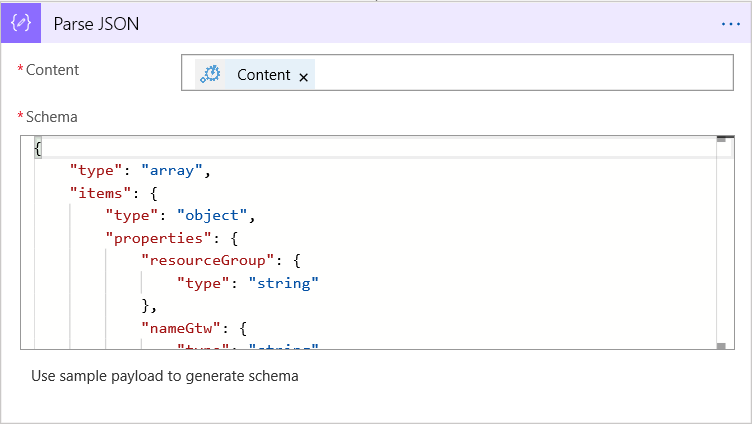Click empty space in the Content input field

[x=520, y=73]
